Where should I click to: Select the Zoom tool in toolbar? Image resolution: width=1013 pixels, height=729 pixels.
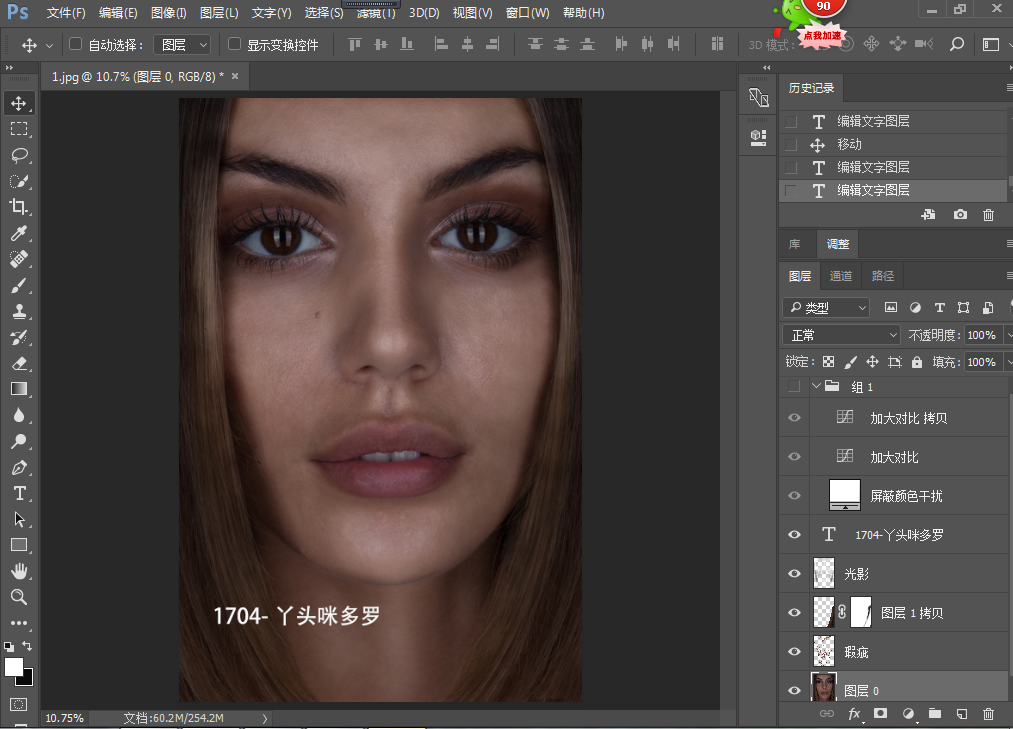pyautogui.click(x=19, y=597)
